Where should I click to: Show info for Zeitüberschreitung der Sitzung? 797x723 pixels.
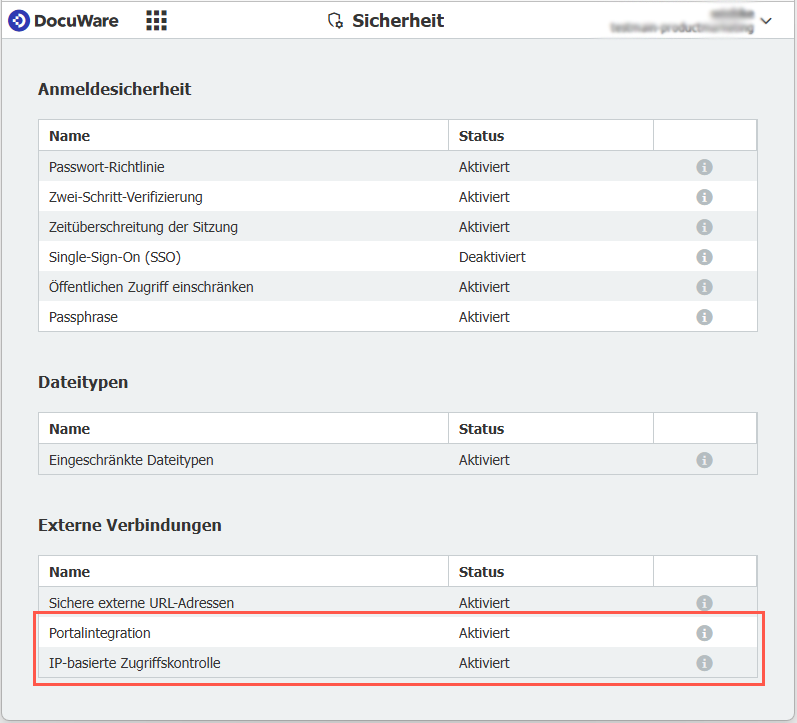(704, 227)
